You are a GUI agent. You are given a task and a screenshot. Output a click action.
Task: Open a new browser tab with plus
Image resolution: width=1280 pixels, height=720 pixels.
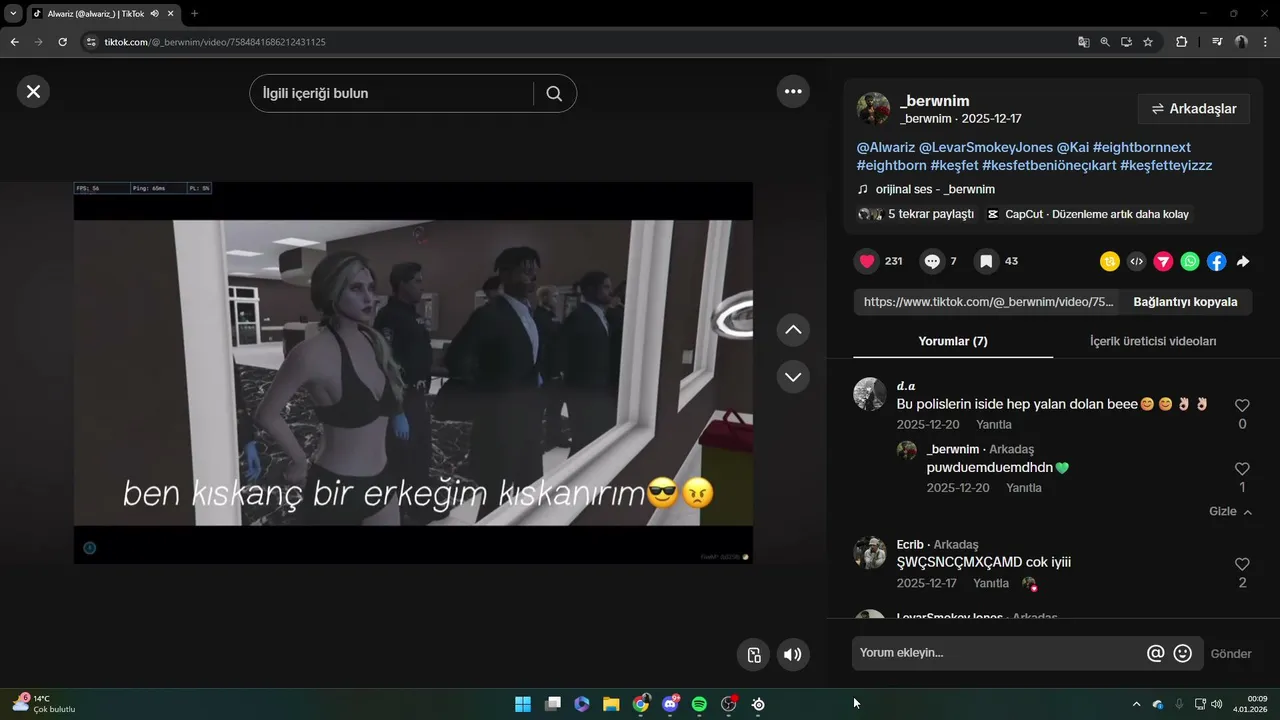(x=194, y=13)
